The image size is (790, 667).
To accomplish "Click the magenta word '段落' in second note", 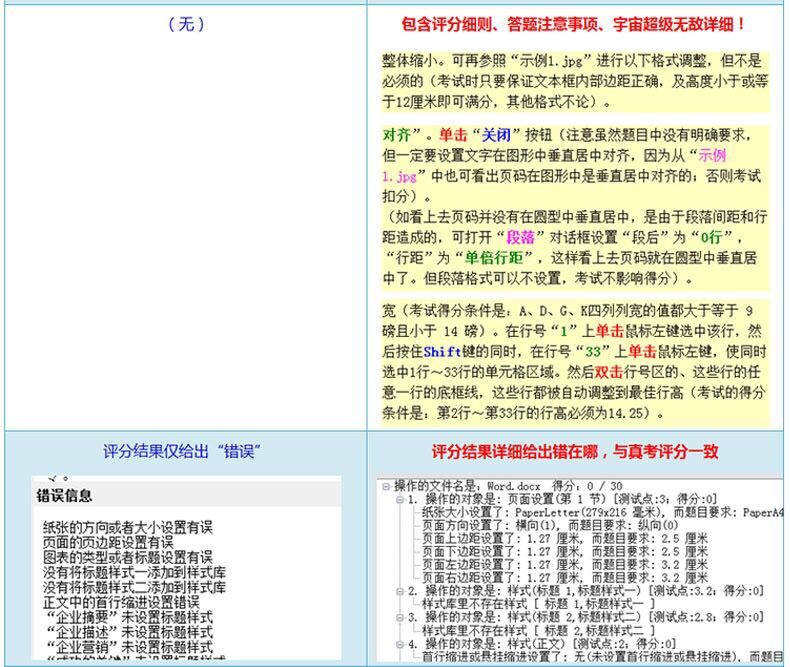I will click(520, 237).
